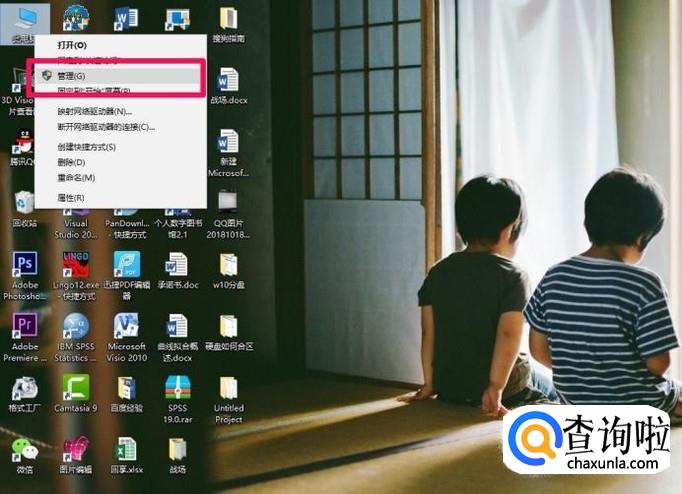Launch Lingo12.exe shortcut

click(76, 265)
